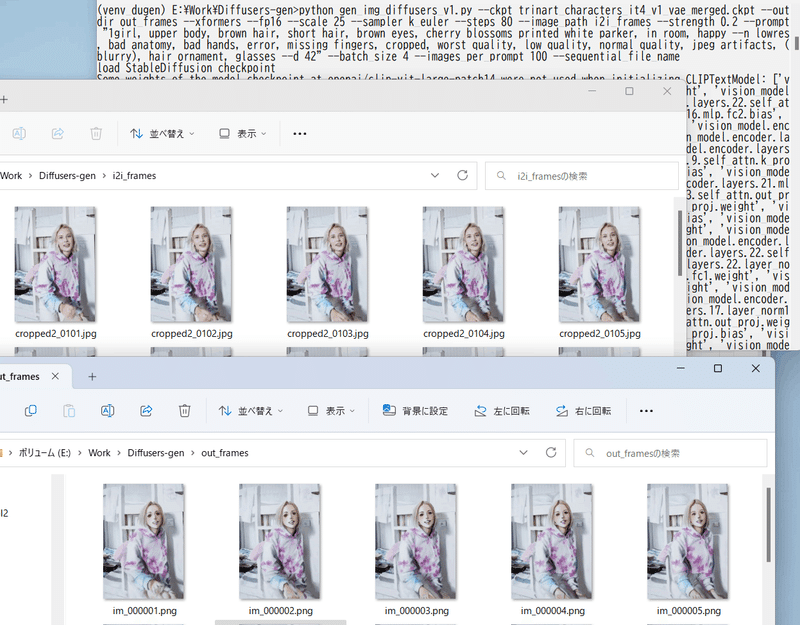
Task: Expand address history dropdown in i2i_frames window
Action: 435,176
